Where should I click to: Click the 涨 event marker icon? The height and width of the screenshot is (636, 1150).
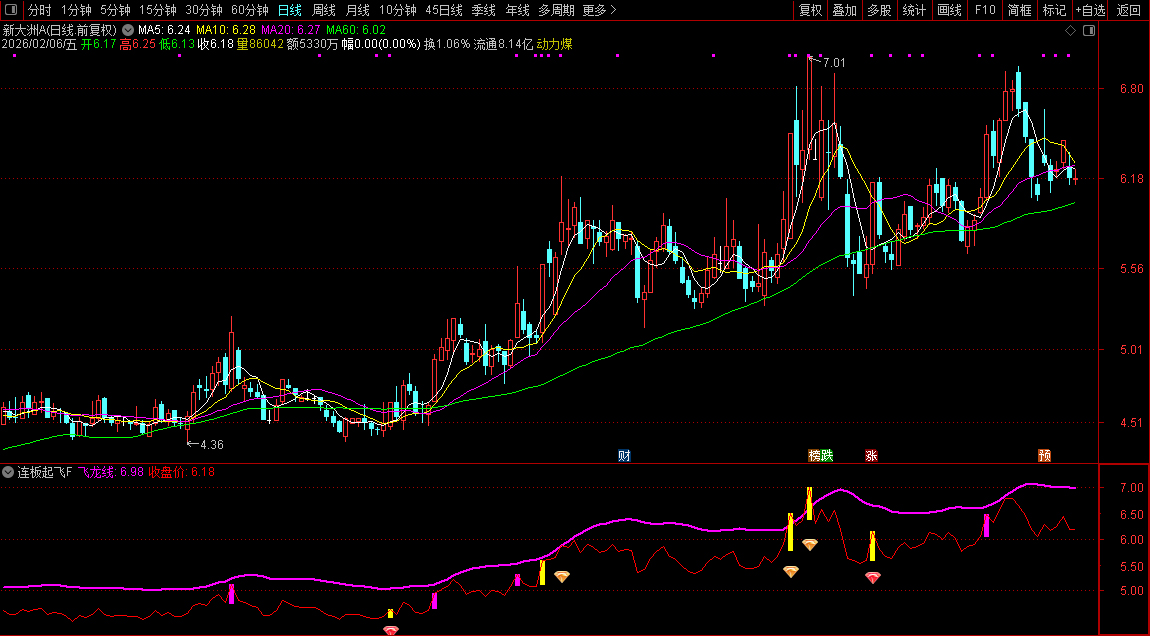tap(871, 456)
